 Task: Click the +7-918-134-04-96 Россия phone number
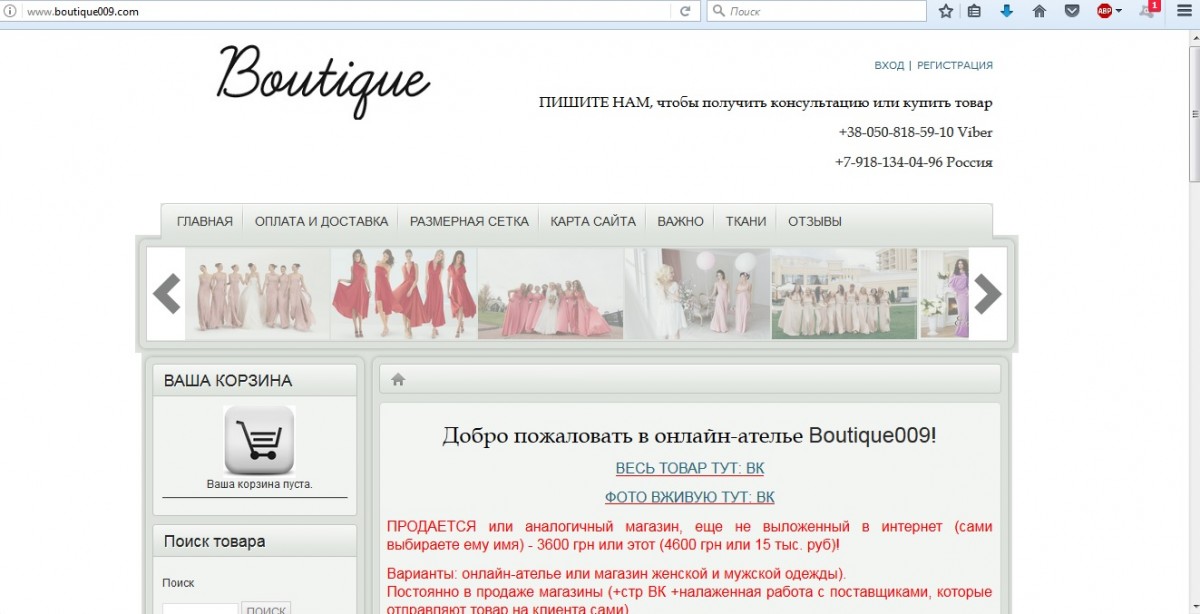tap(914, 162)
